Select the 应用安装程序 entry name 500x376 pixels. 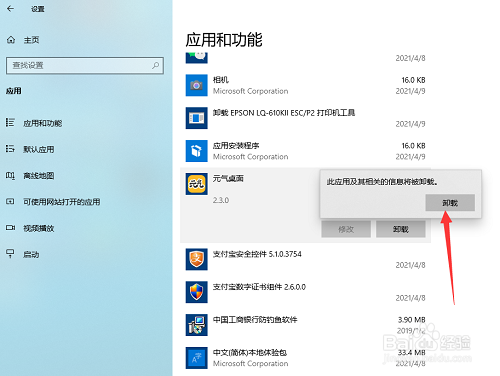[x=236, y=146]
